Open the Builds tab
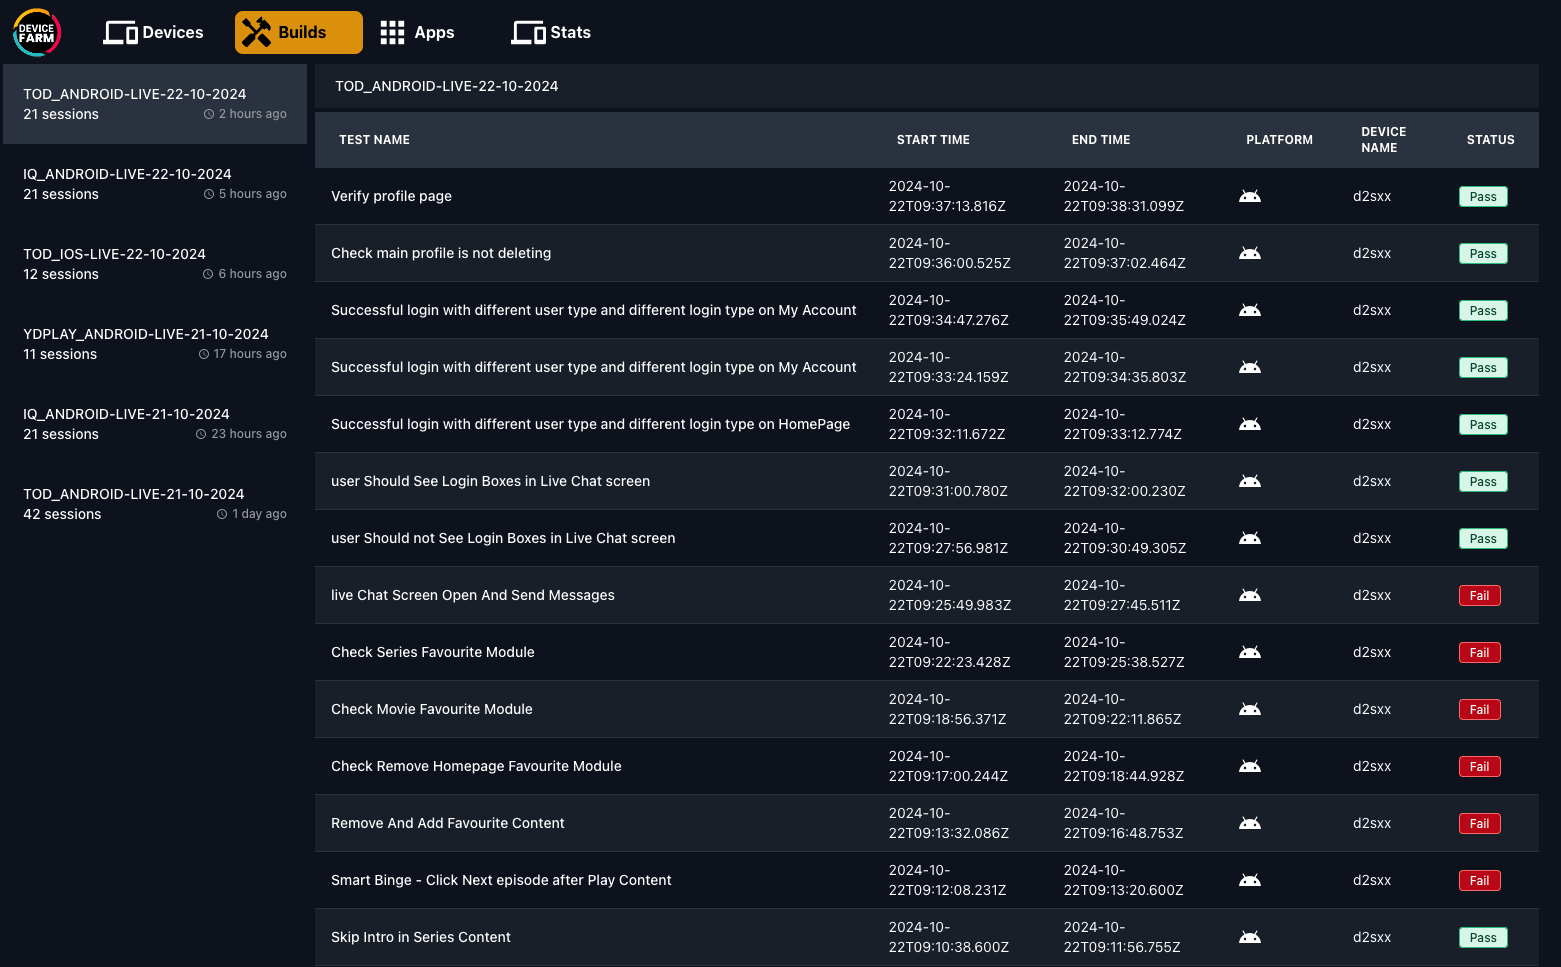 pyautogui.click(x=299, y=32)
